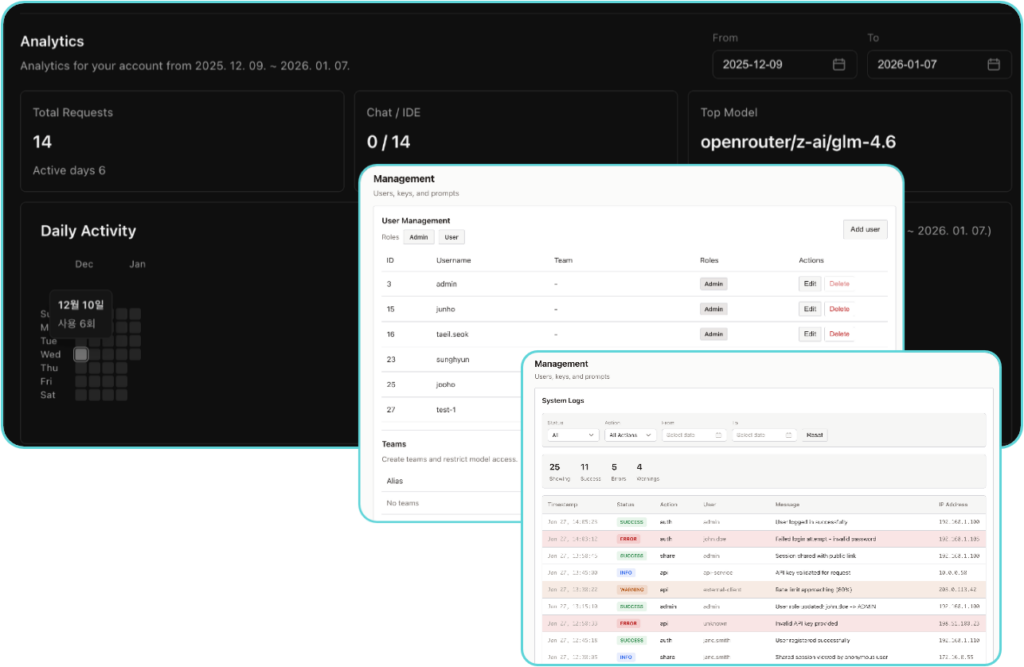Click Delete for the junho user row
This screenshot has height=667, width=1024.
tap(839, 309)
